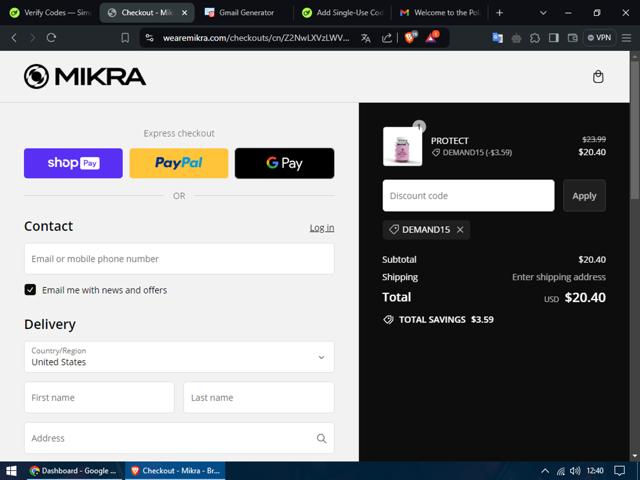This screenshot has height=480, width=640.
Task: Switch to the Verify Codes tab
Action: pyautogui.click(x=49, y=13)
